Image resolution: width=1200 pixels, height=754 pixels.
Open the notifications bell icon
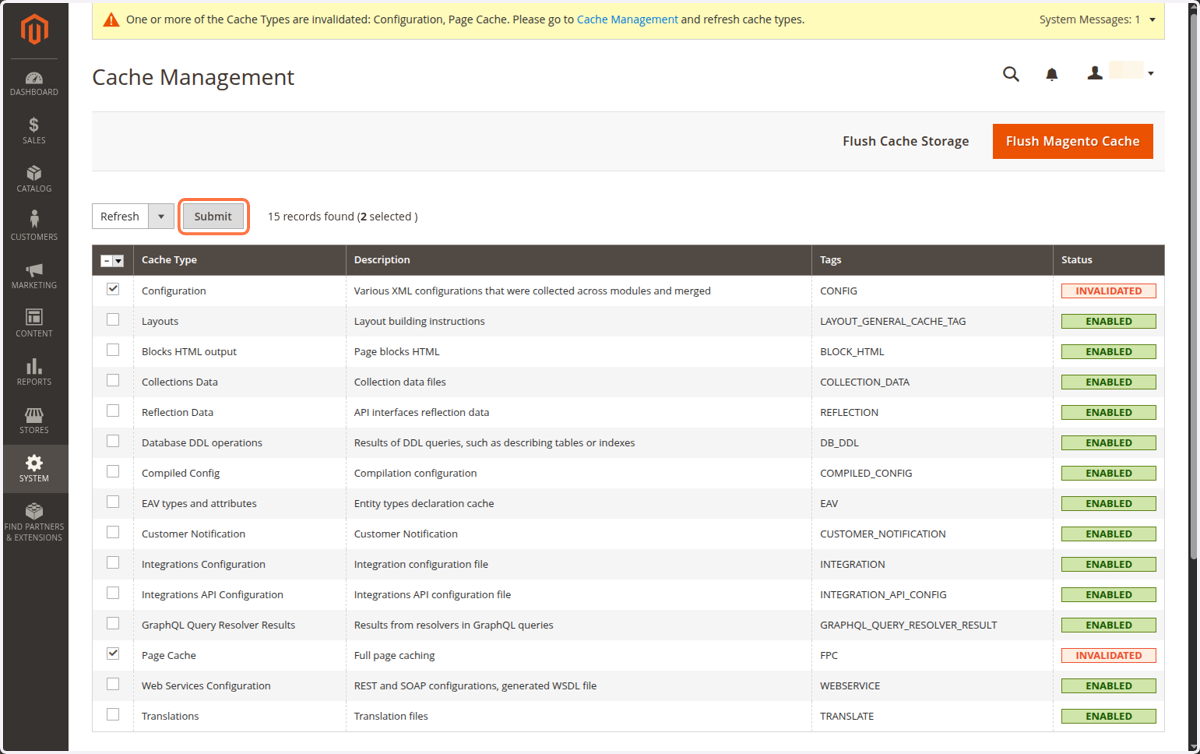click(1052, 74)
